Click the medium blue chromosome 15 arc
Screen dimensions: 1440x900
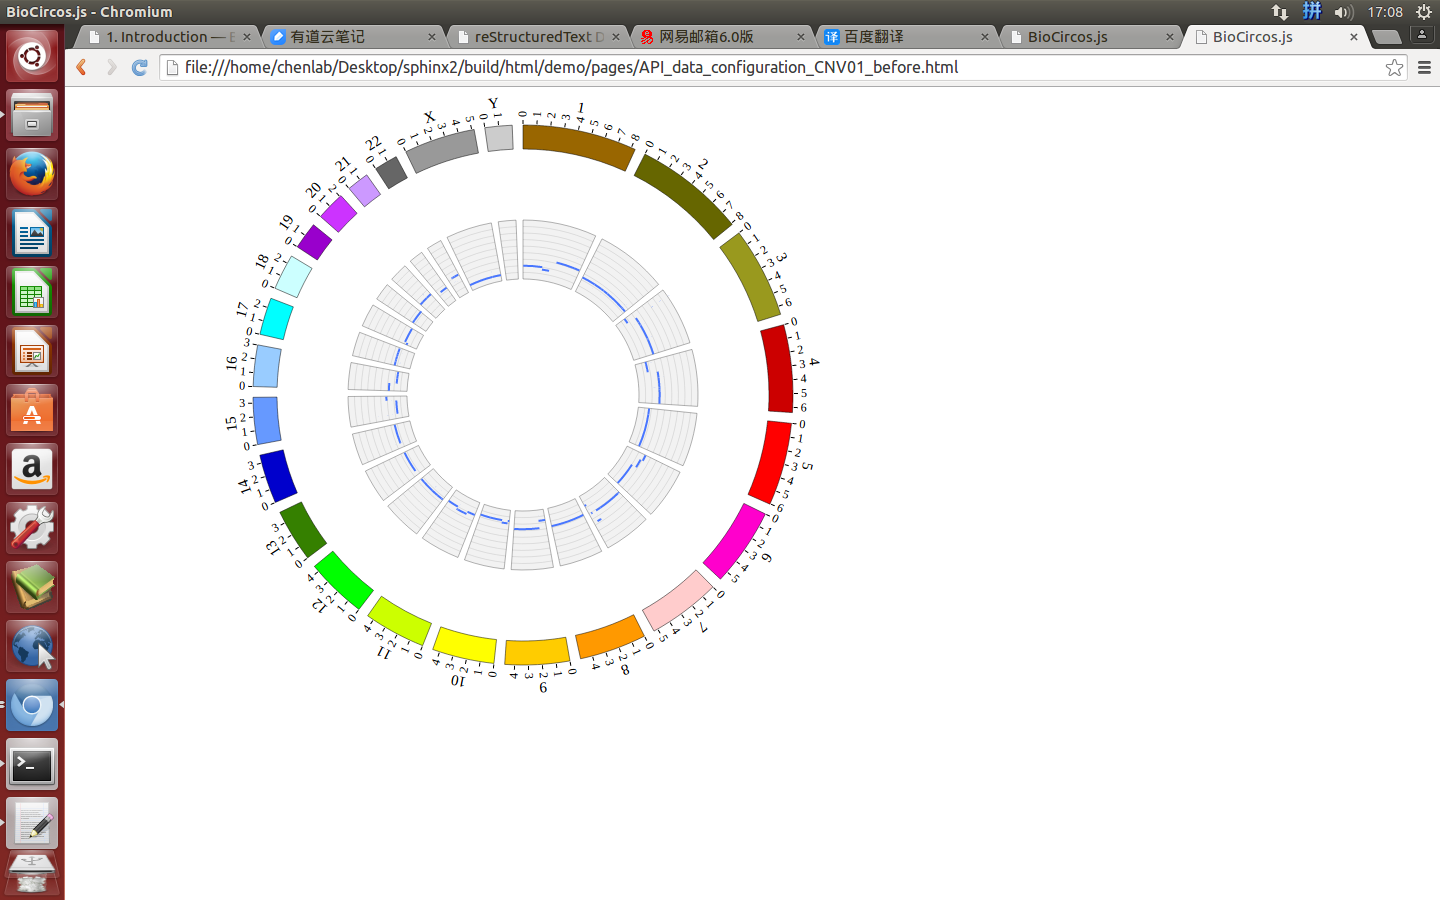coord(266,420)
